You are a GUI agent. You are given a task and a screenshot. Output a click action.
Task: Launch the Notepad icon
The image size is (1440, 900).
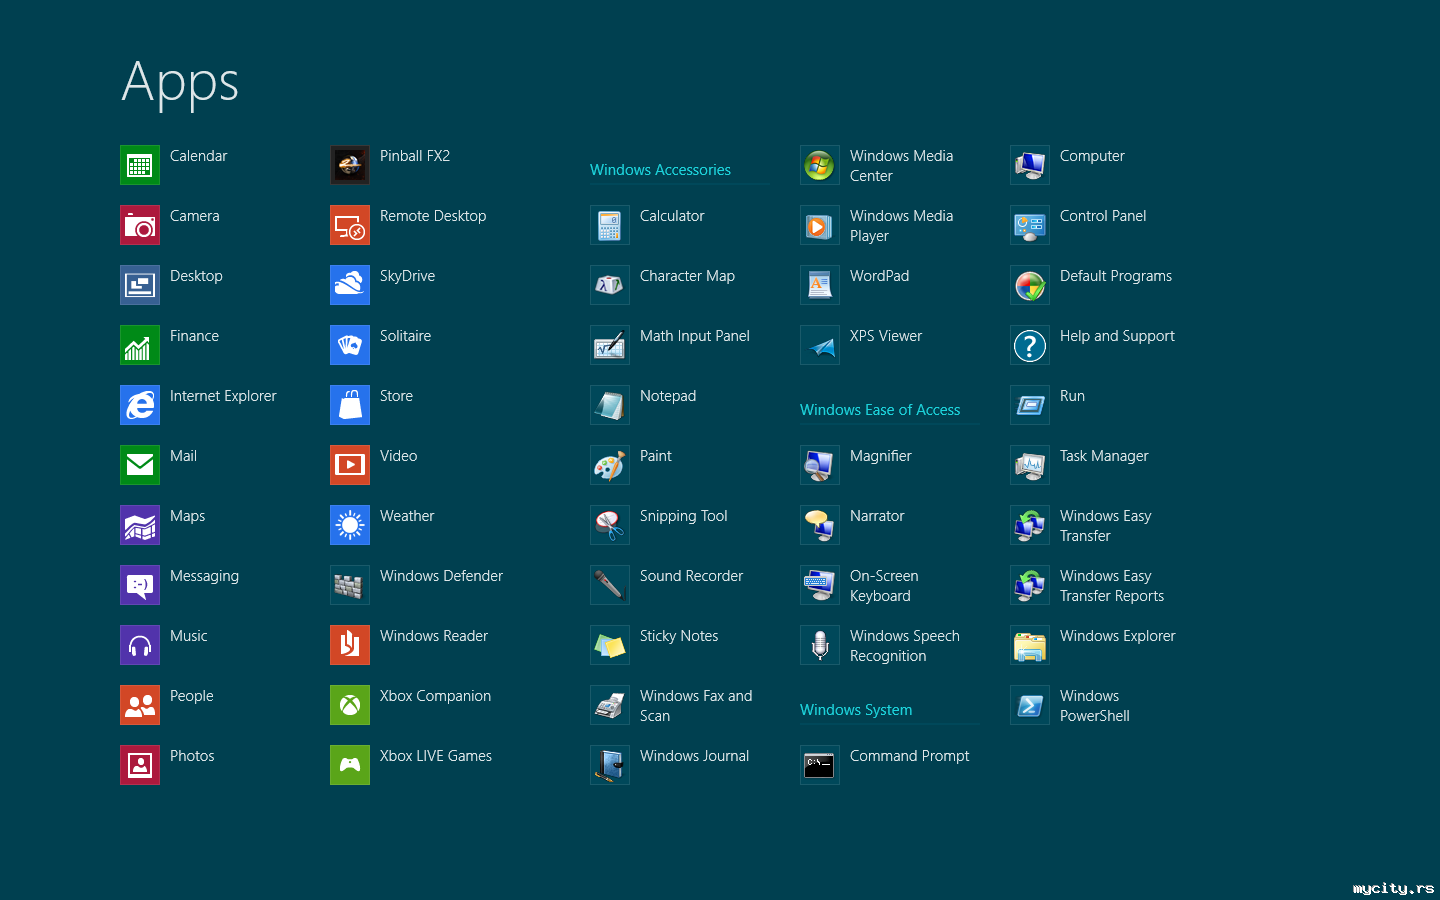pyautogui.click(x=610, y=405)
